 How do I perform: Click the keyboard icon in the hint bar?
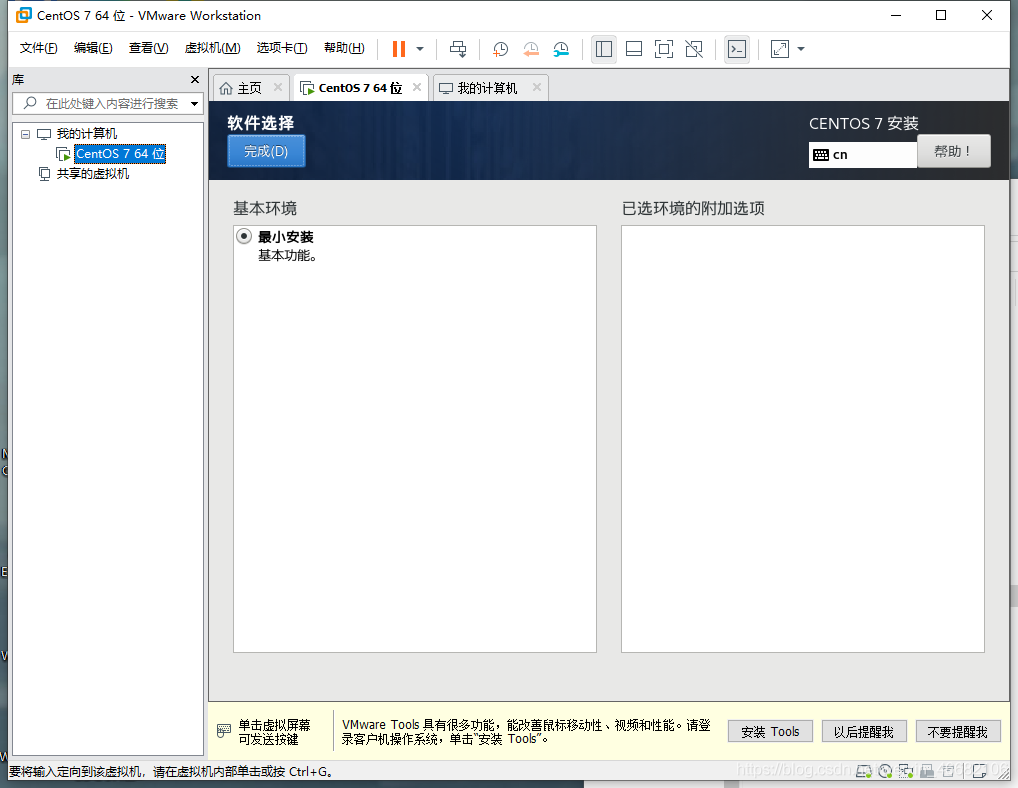(x=223, y=731)
